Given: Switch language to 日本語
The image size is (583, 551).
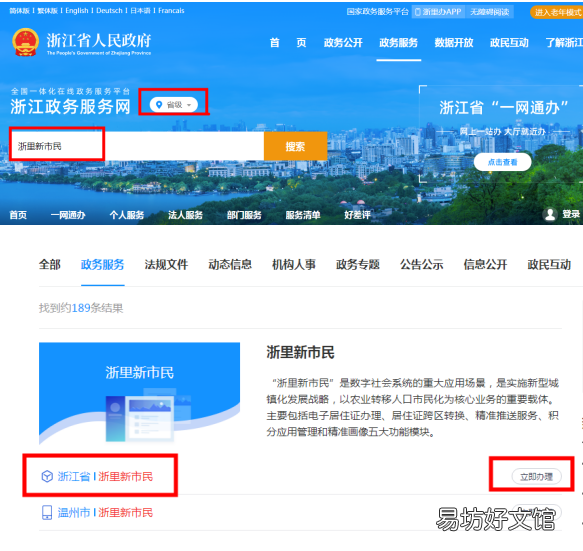Looking at the screenshot, I should coord(140,11).
